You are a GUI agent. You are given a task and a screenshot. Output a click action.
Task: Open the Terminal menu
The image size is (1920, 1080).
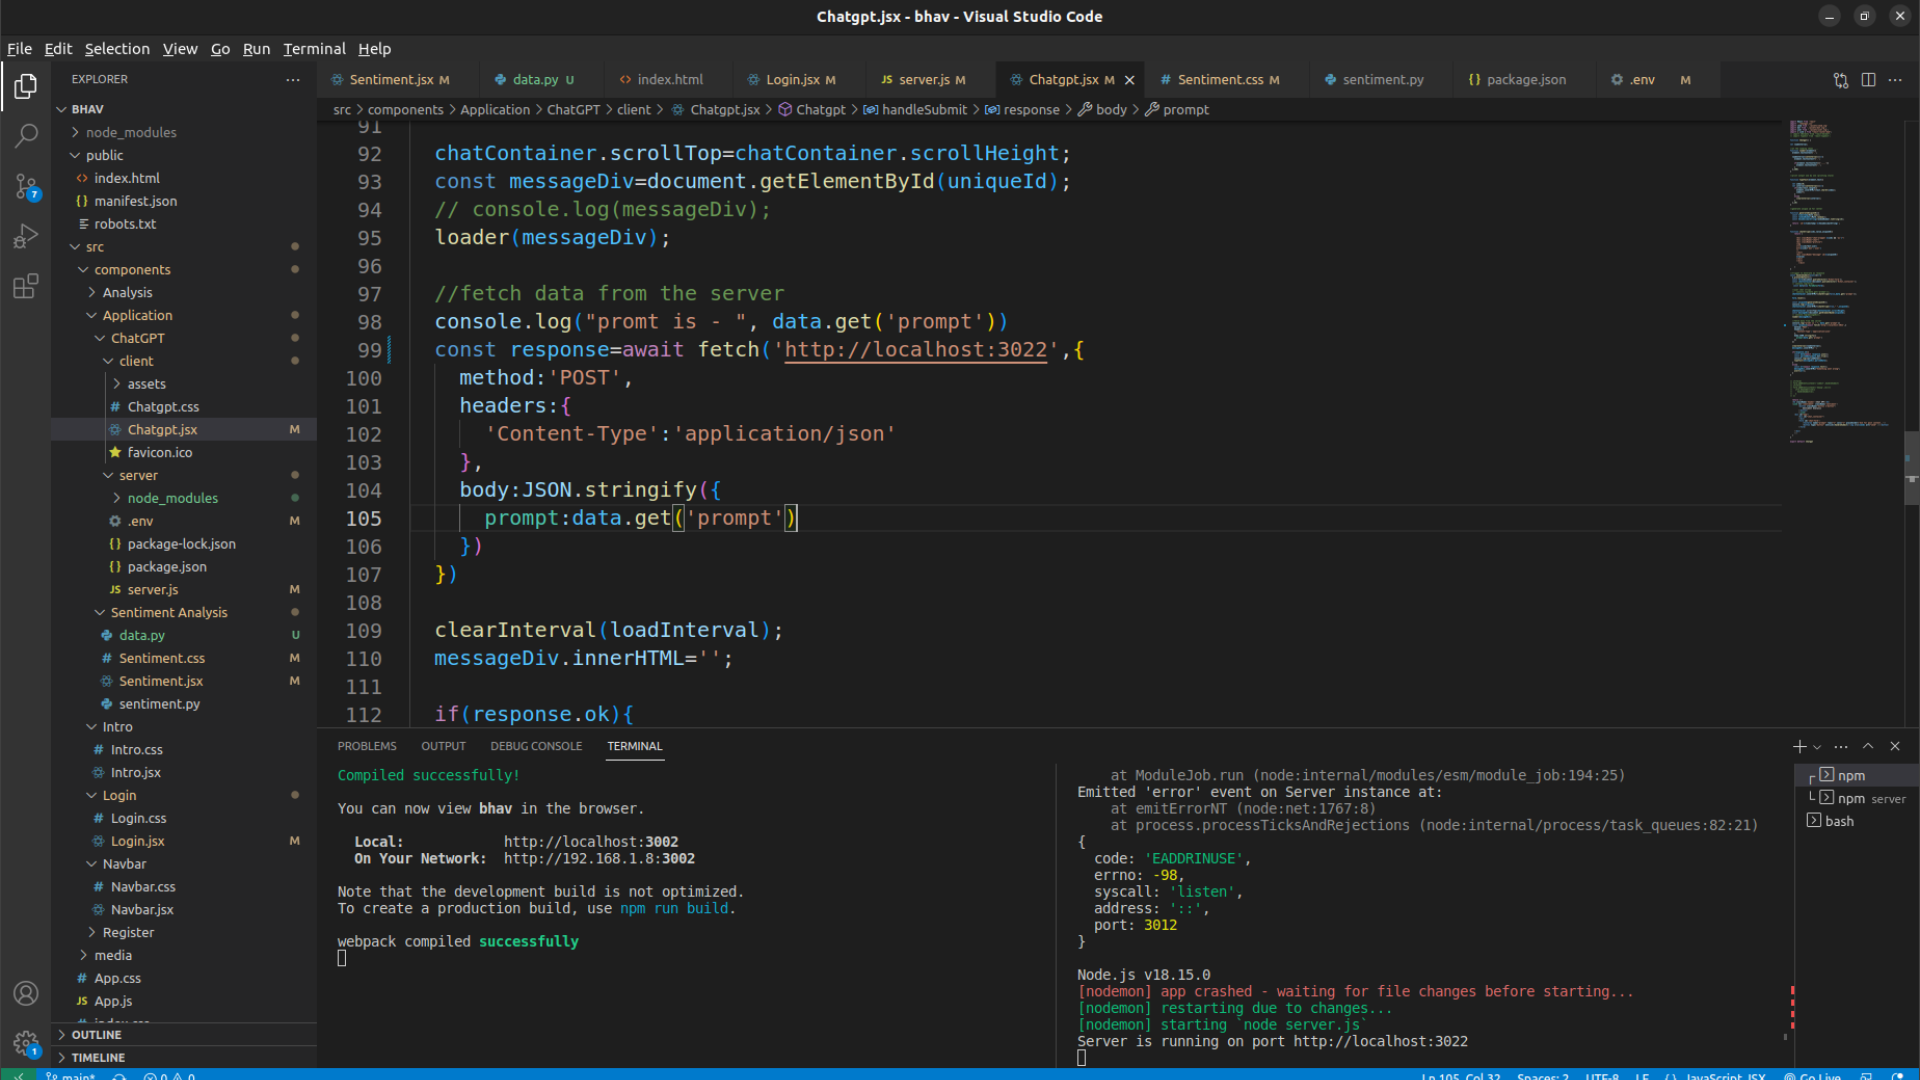click(x=313, y=49)
